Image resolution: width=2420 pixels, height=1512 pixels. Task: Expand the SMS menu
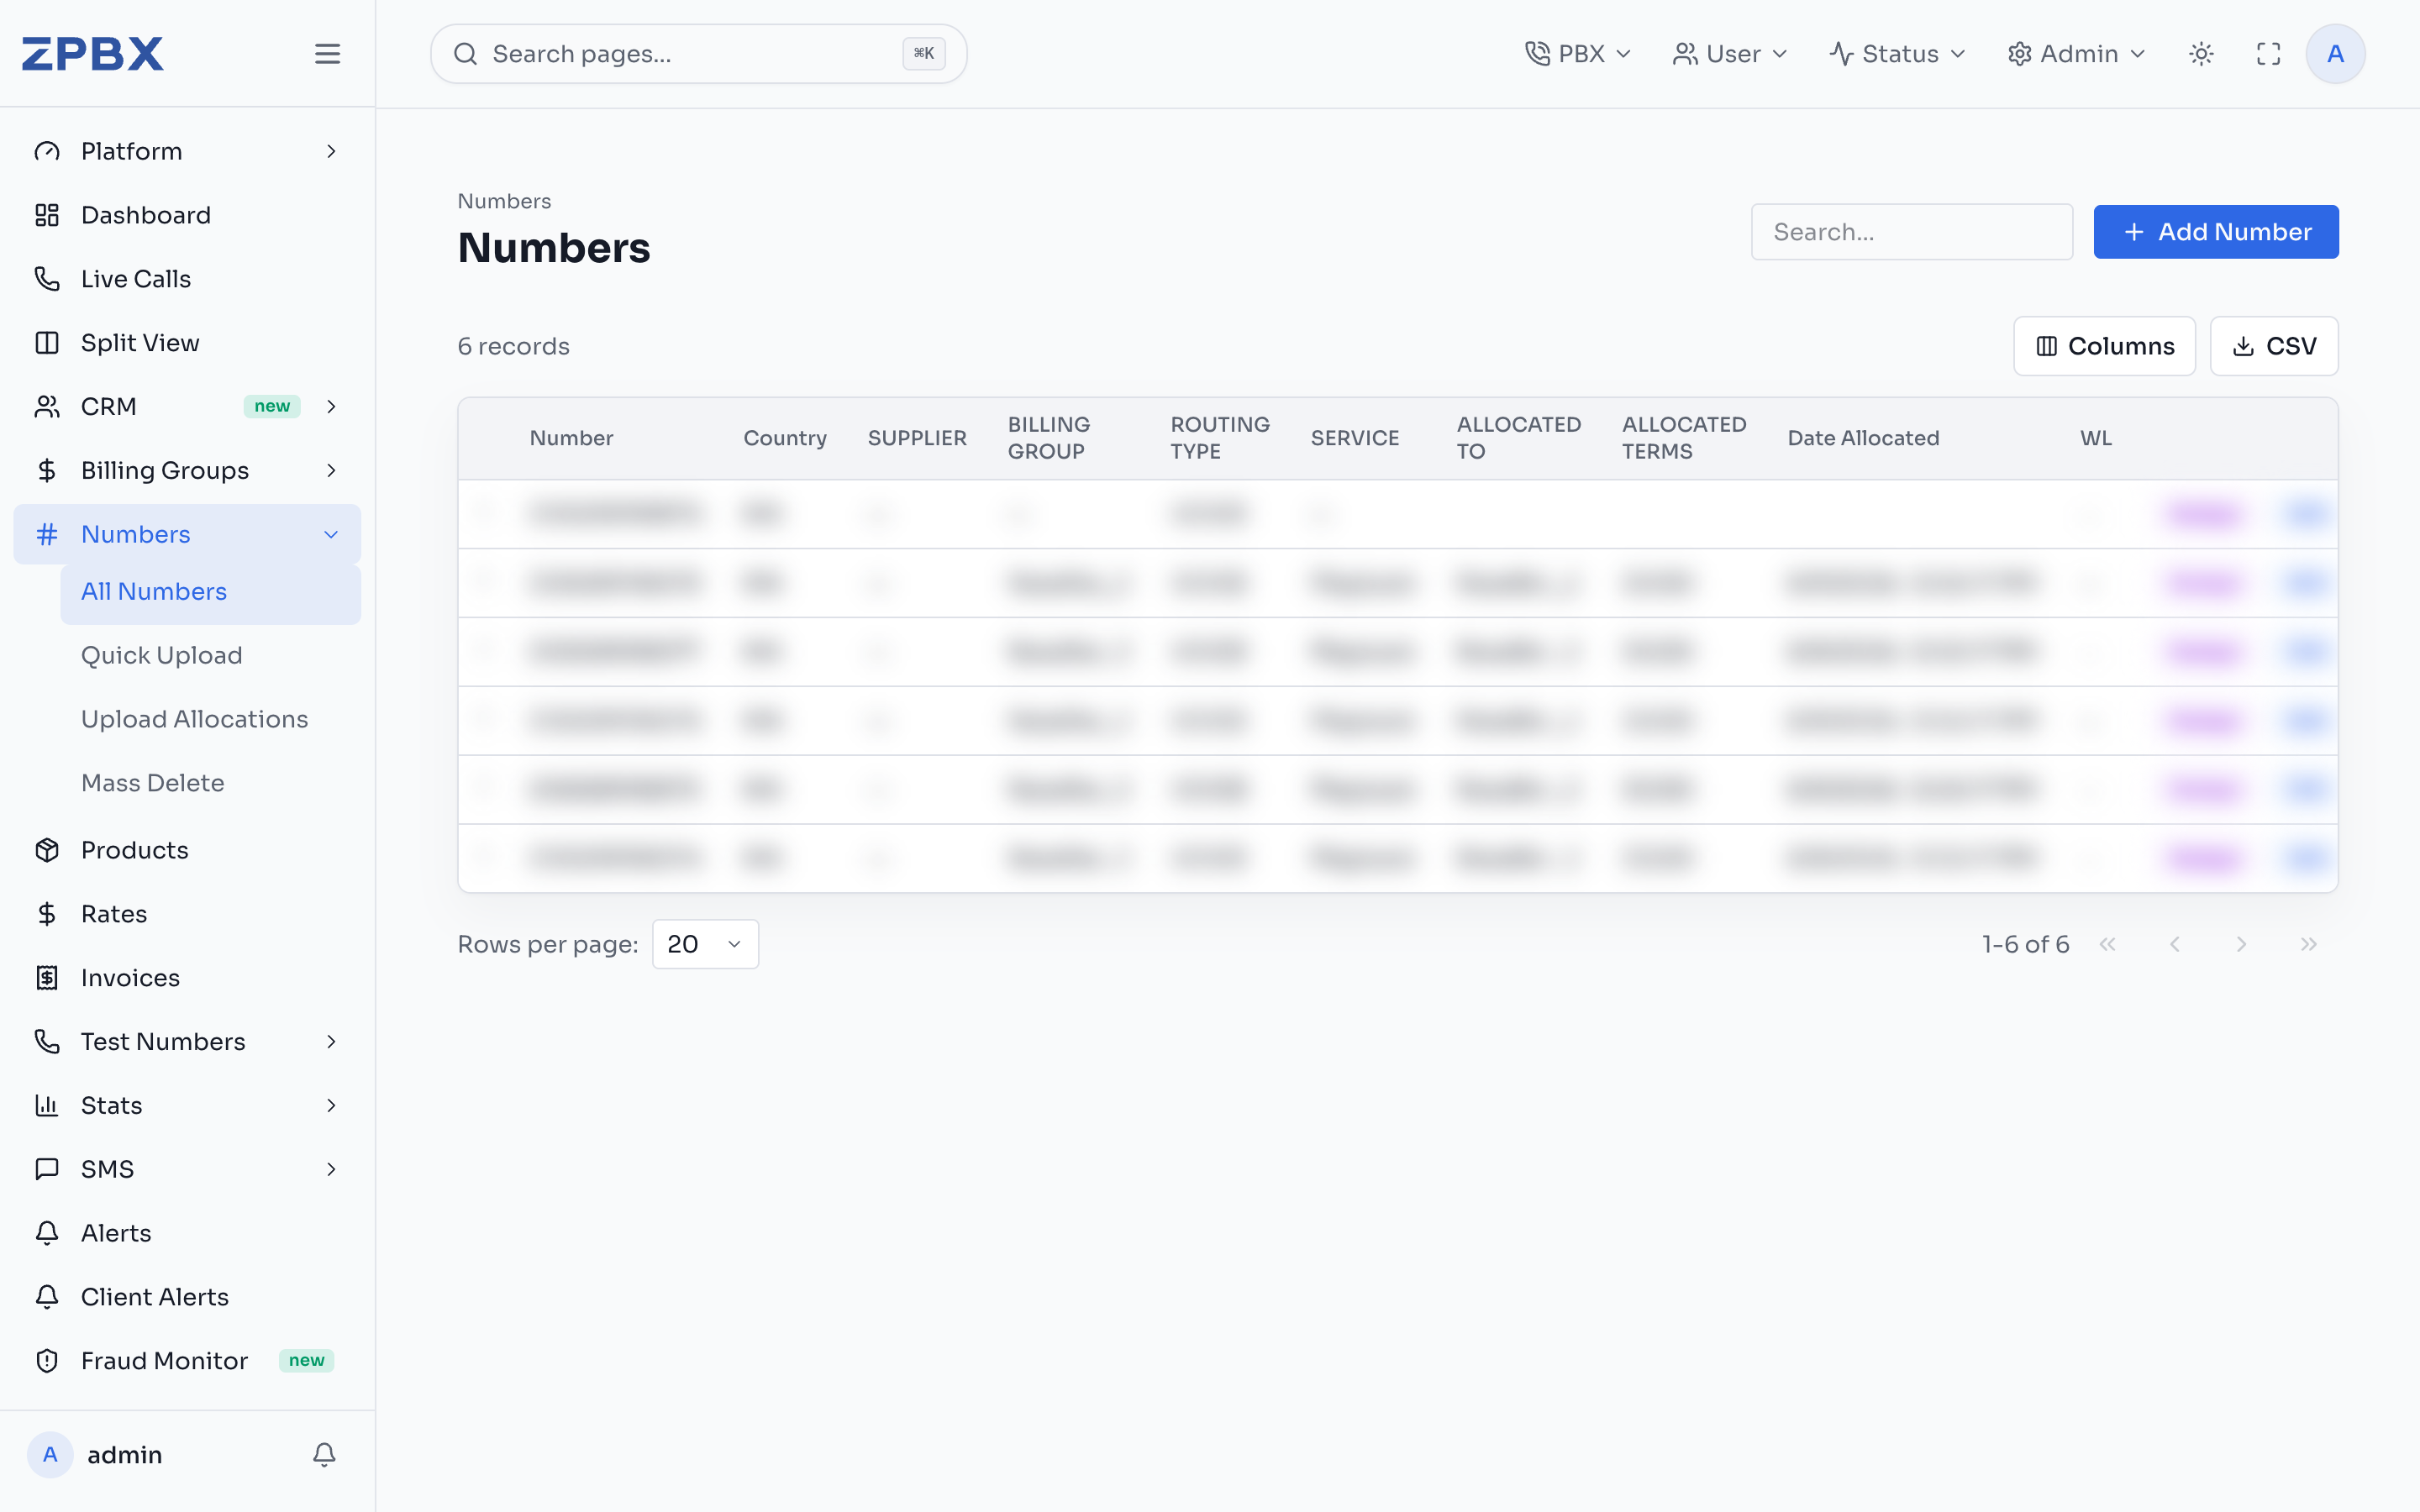tap(187, 1169)
